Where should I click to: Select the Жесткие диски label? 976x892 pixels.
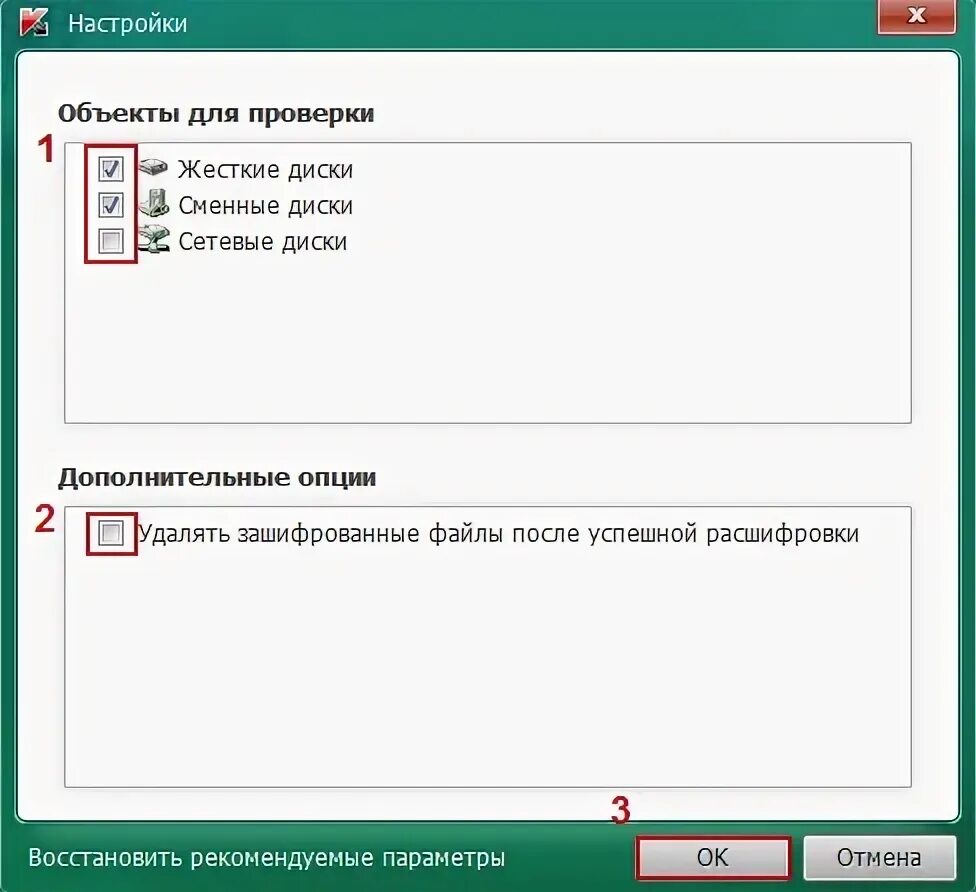[x=266, y=169]
